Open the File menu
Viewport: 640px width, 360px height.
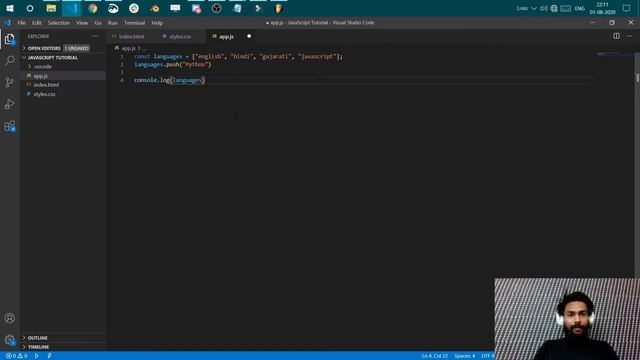point(22,23)
